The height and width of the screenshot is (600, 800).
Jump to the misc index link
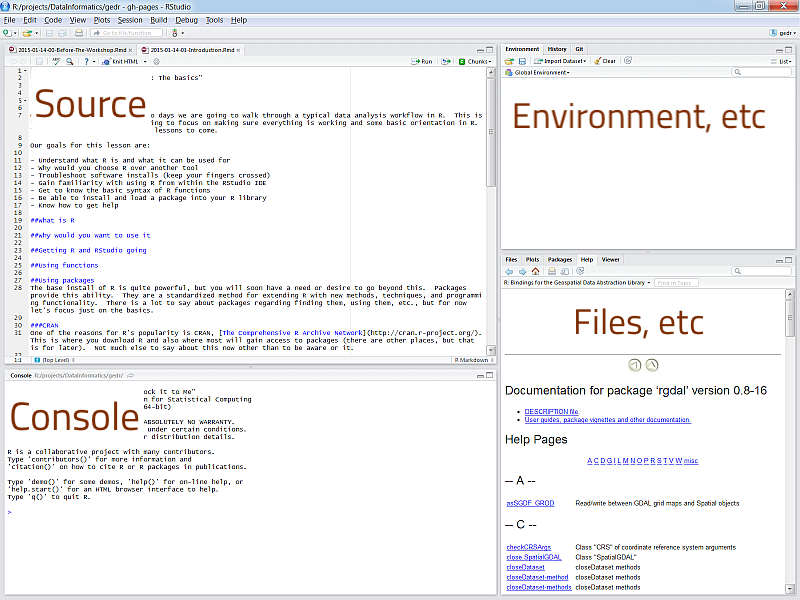click(691, 461)
